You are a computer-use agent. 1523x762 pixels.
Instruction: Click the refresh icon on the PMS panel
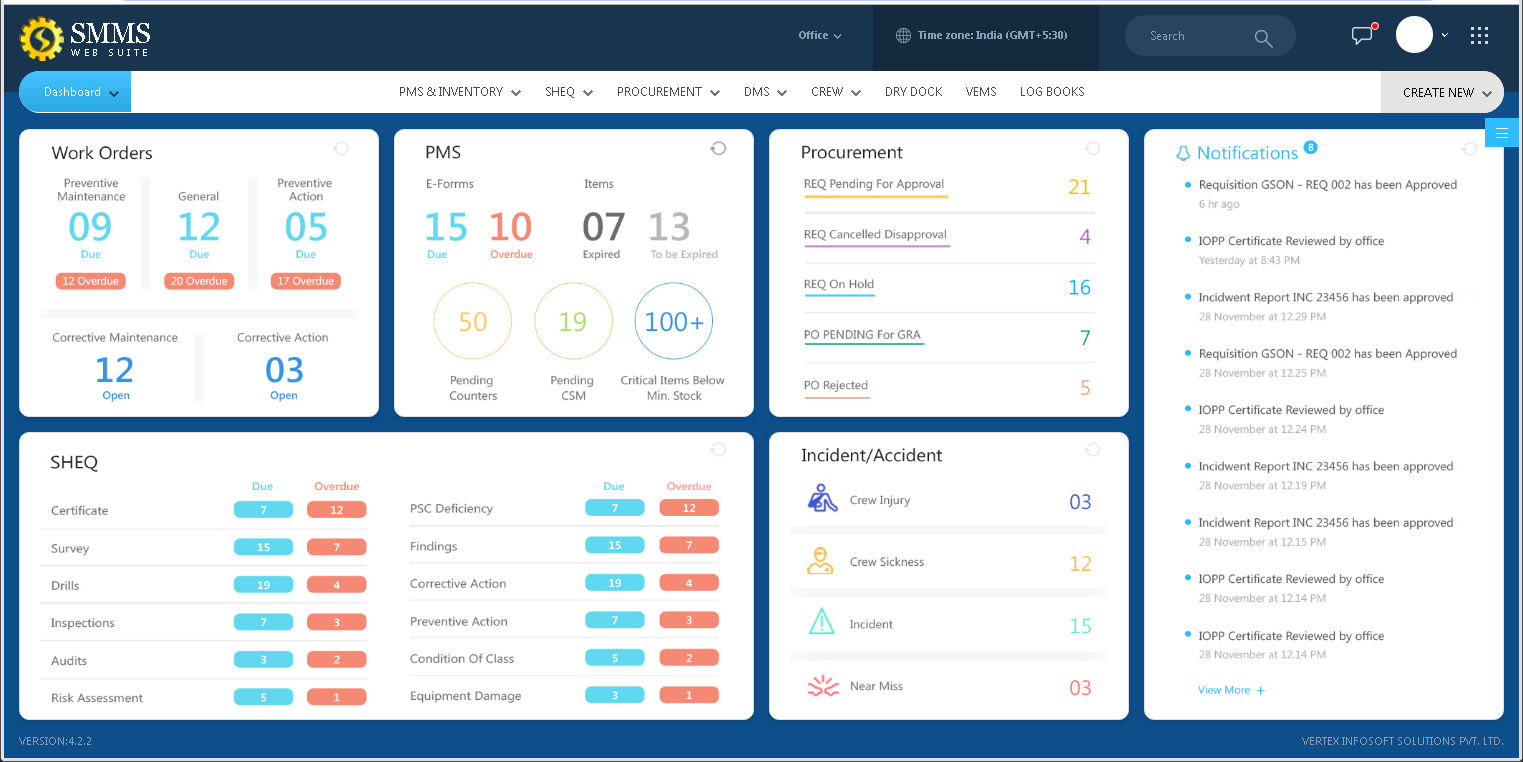[718, 147]
